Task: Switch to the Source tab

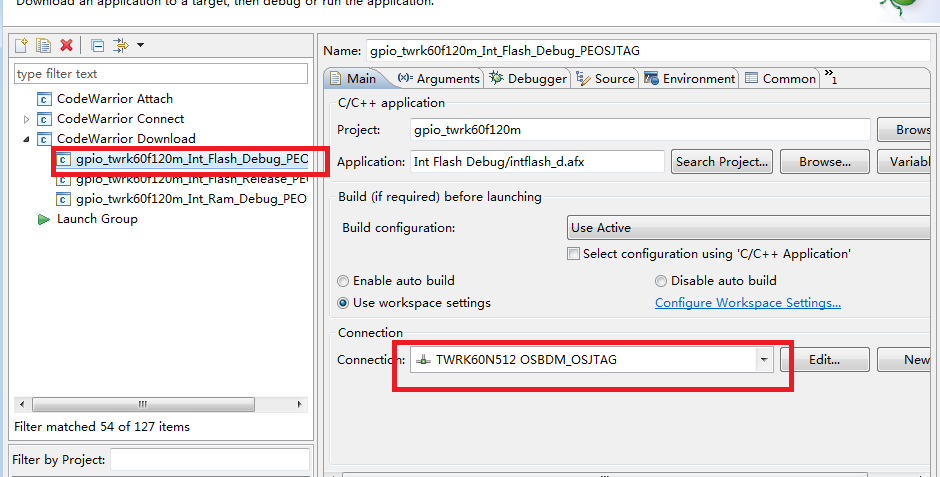Action: [605, 79]
